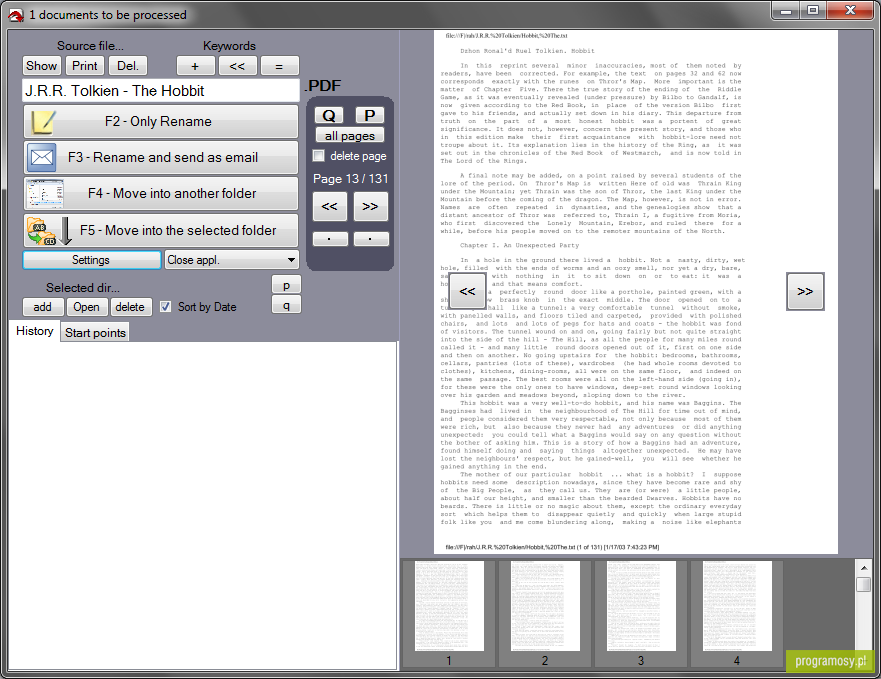Click the small q button near Selected dir
The height and width of the screenshot is (679, 881).
click(287, 305)
